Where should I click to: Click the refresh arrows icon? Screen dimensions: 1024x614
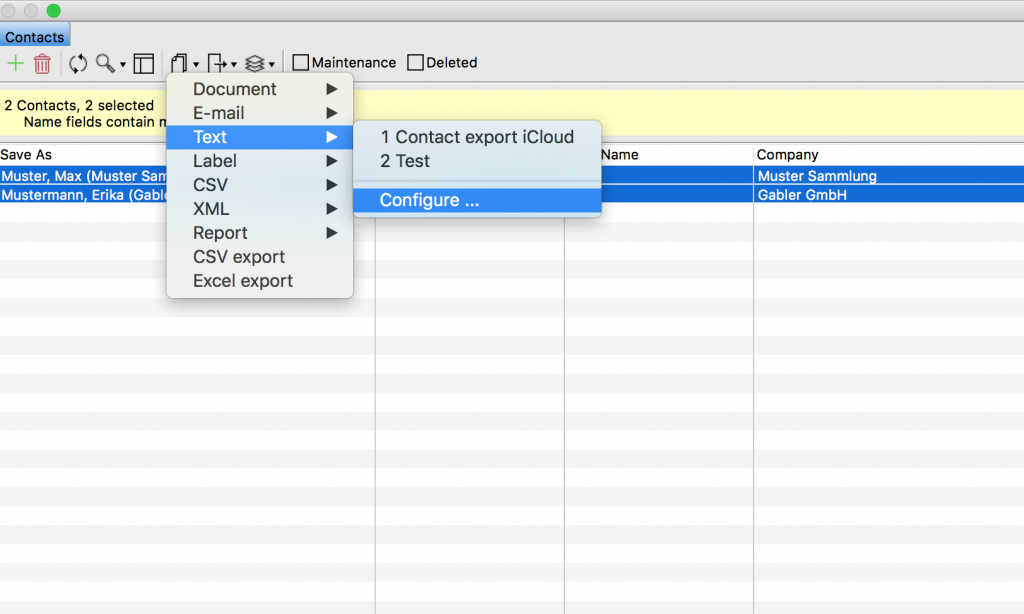click(x=78, y=63)
